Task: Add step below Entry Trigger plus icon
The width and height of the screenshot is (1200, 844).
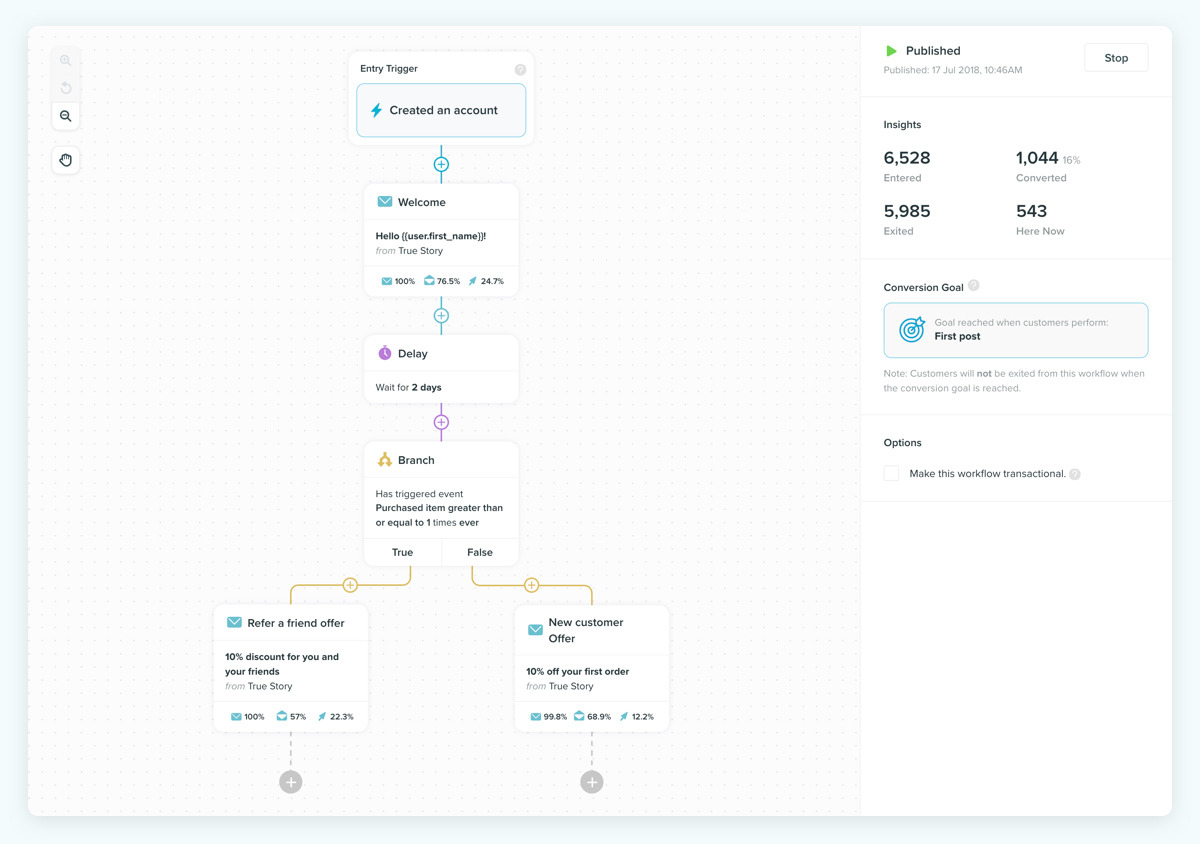Action: (441, 164)
